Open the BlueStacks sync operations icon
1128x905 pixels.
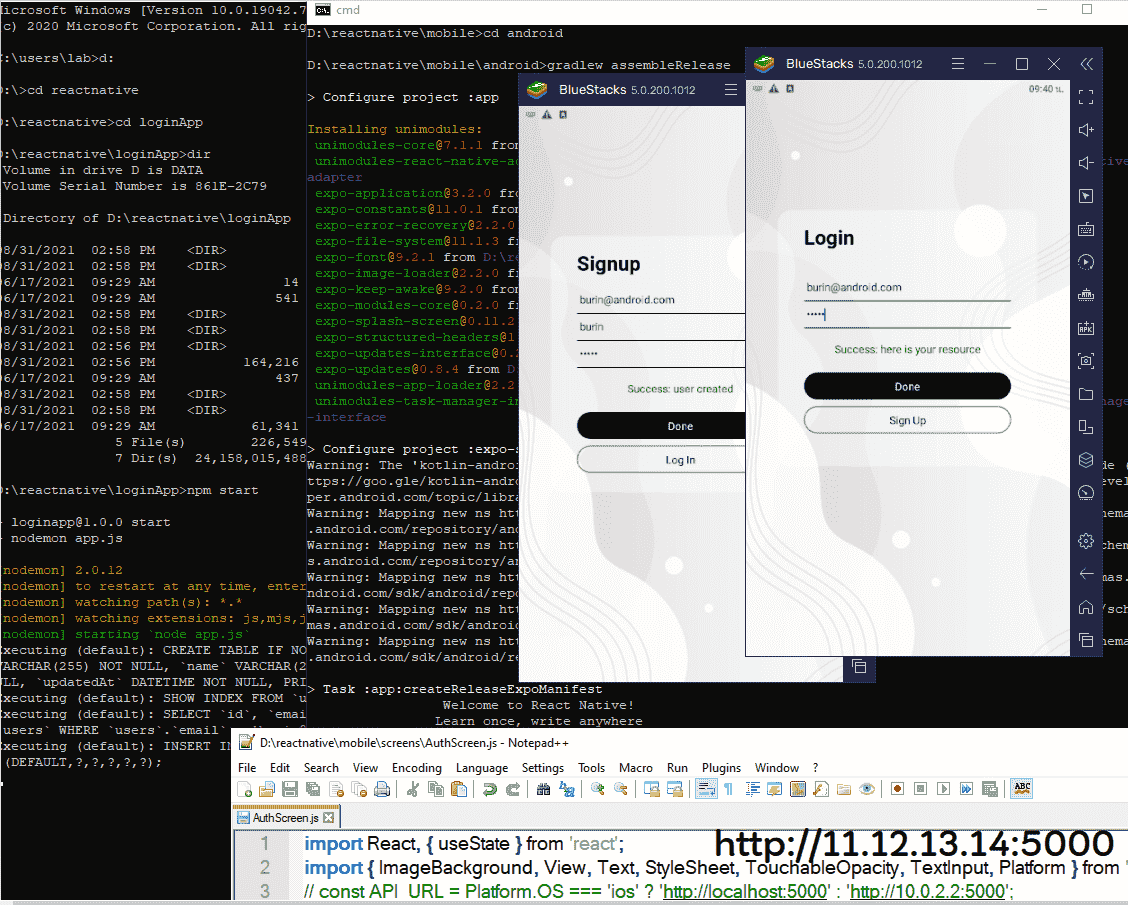pos(1086,263)
